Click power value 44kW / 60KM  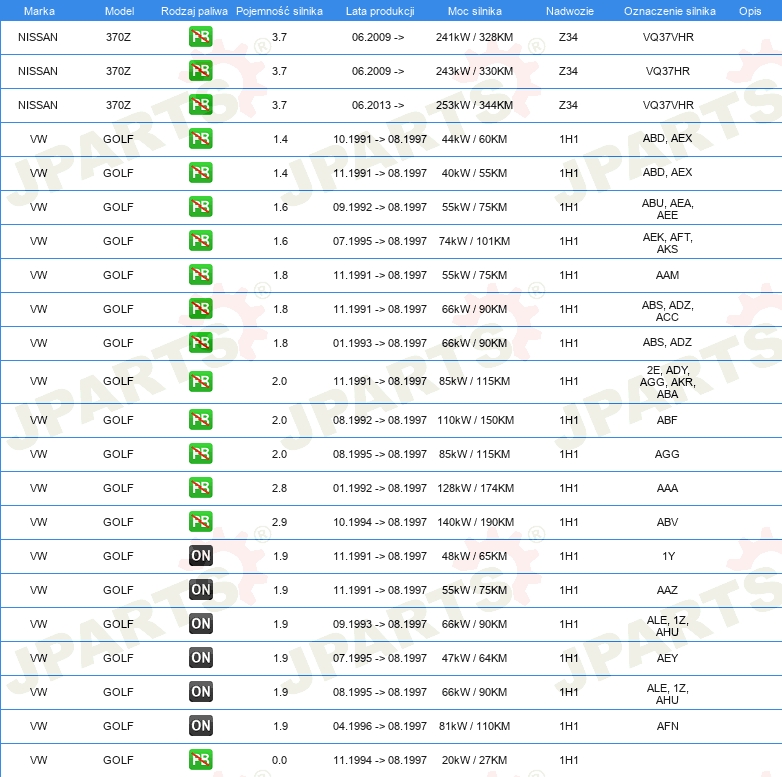coord(474,139)
